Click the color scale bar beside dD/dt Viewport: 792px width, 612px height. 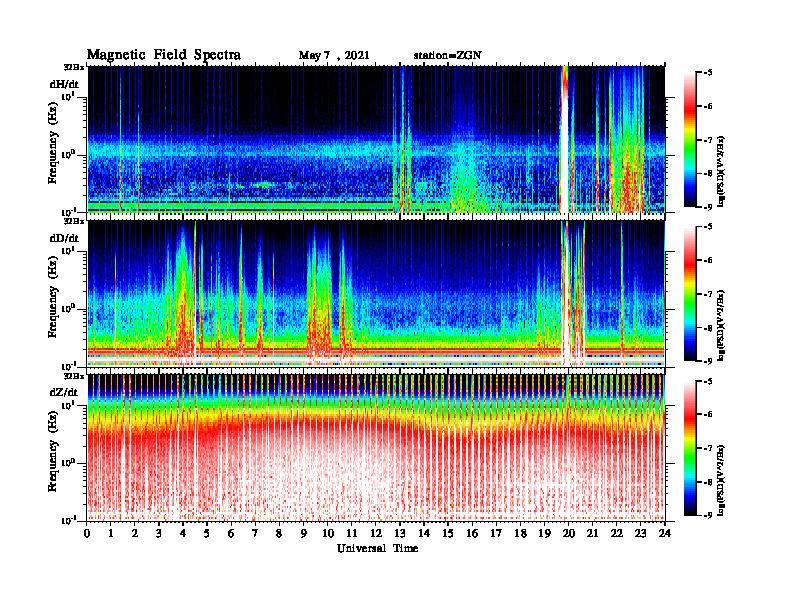click(x=690, y=294)
